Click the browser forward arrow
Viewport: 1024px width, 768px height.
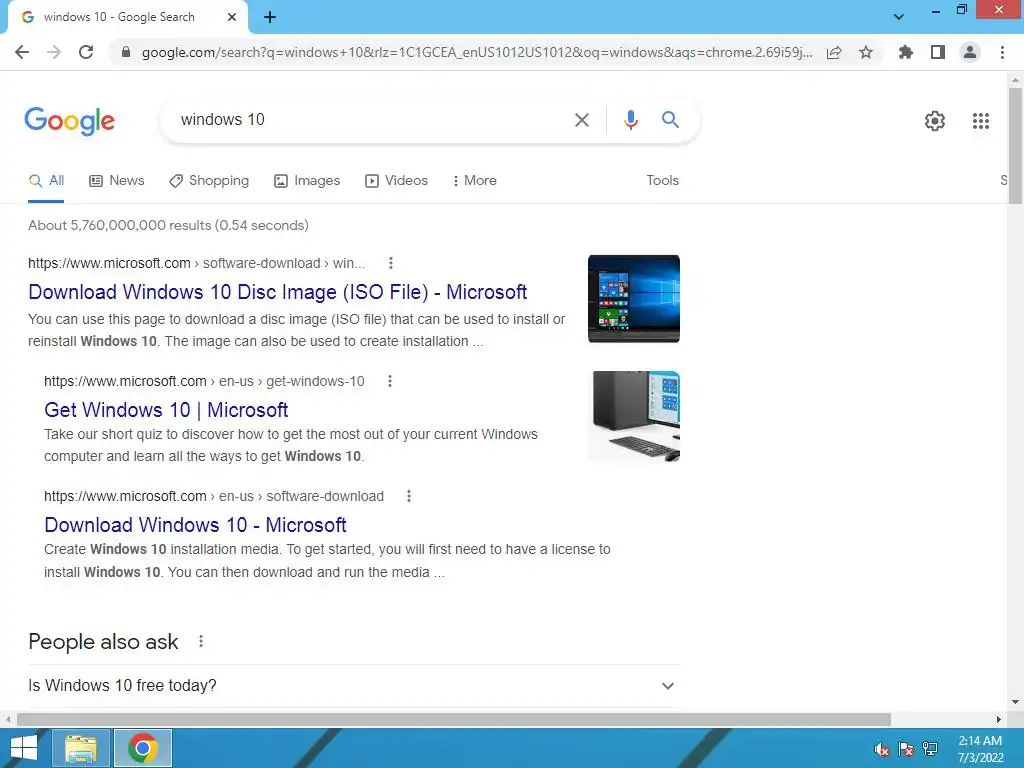[x=54, y=52]
